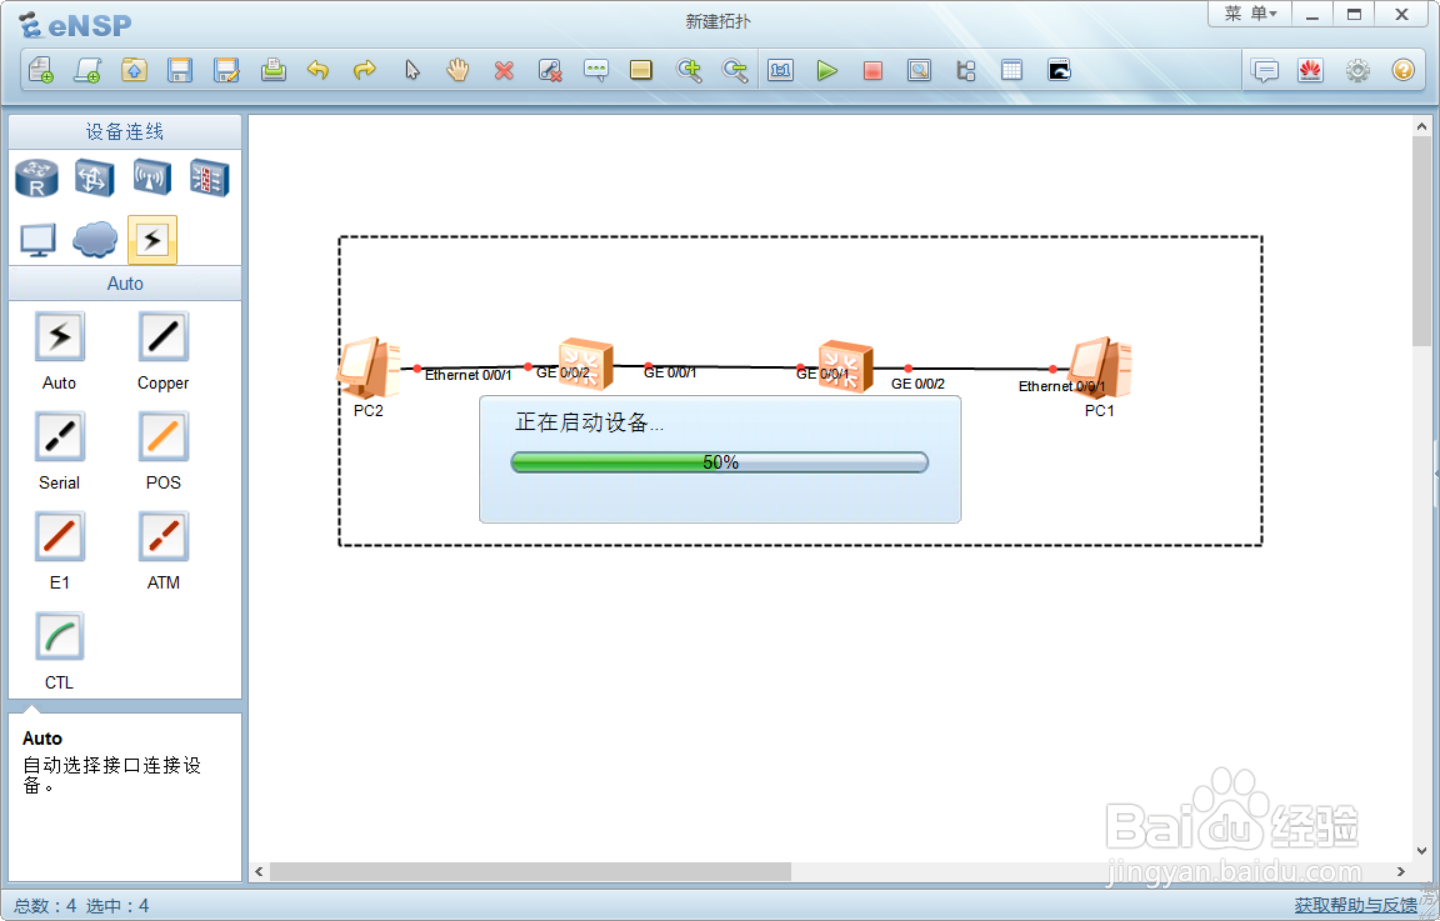Click the Delete All Connections icon
Image resolution: width=1440 pixels, height=921 pixels.
(x=550, y=70)
